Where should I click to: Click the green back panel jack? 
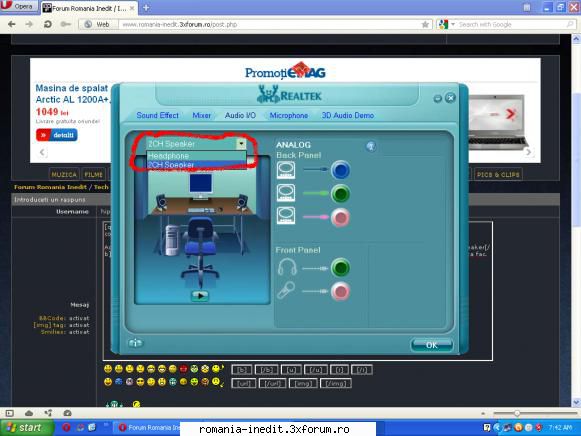[341, 193]
